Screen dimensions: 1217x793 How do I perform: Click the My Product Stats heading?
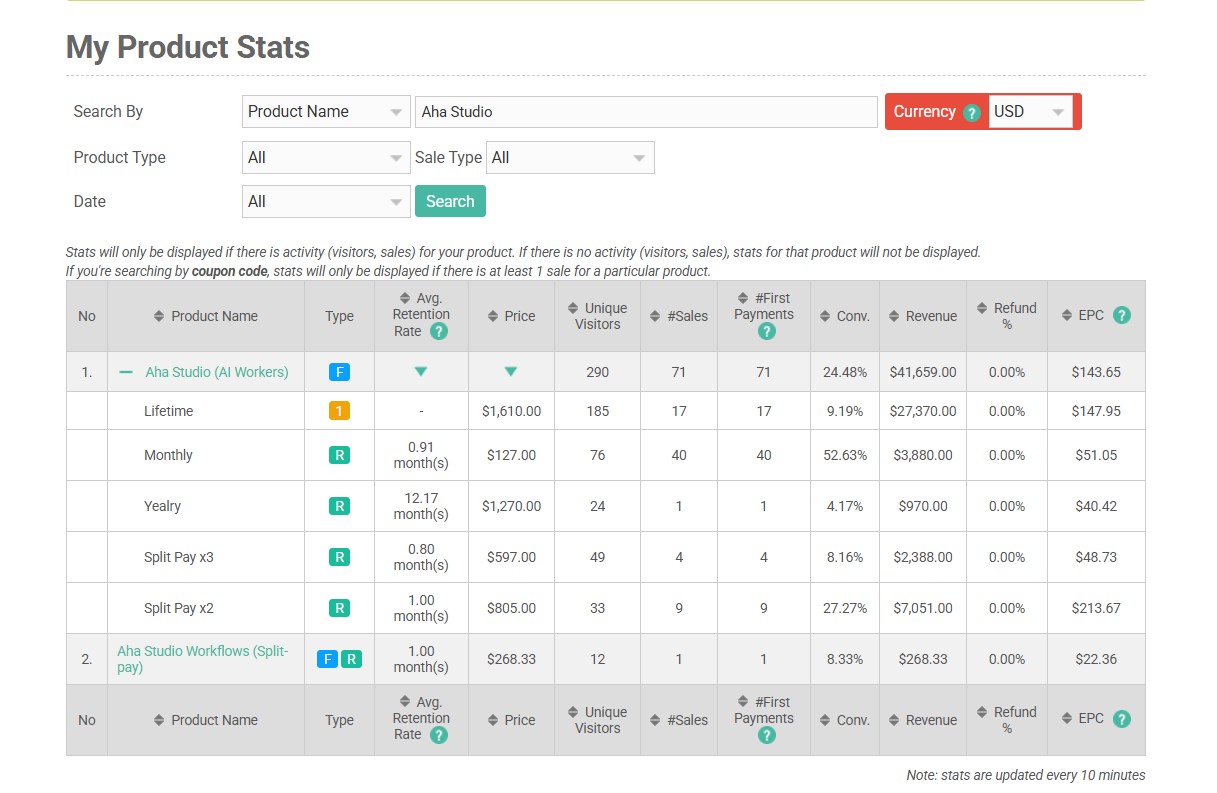coord(188,47)
